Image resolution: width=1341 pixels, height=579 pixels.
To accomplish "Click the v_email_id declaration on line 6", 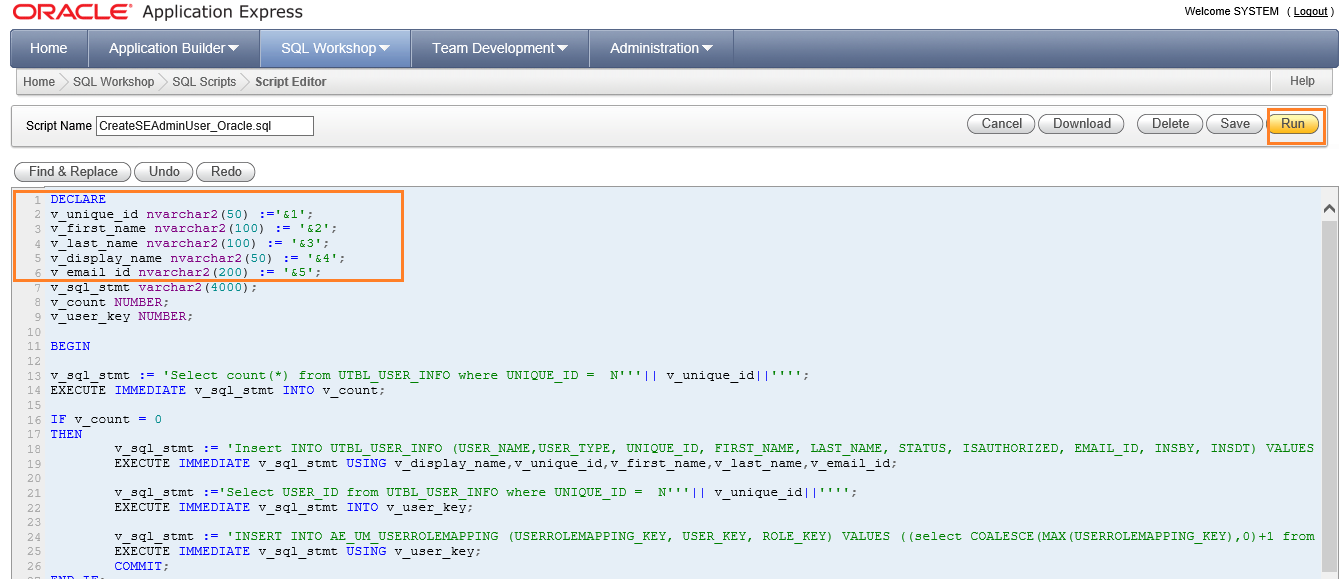I will (186, 272).
